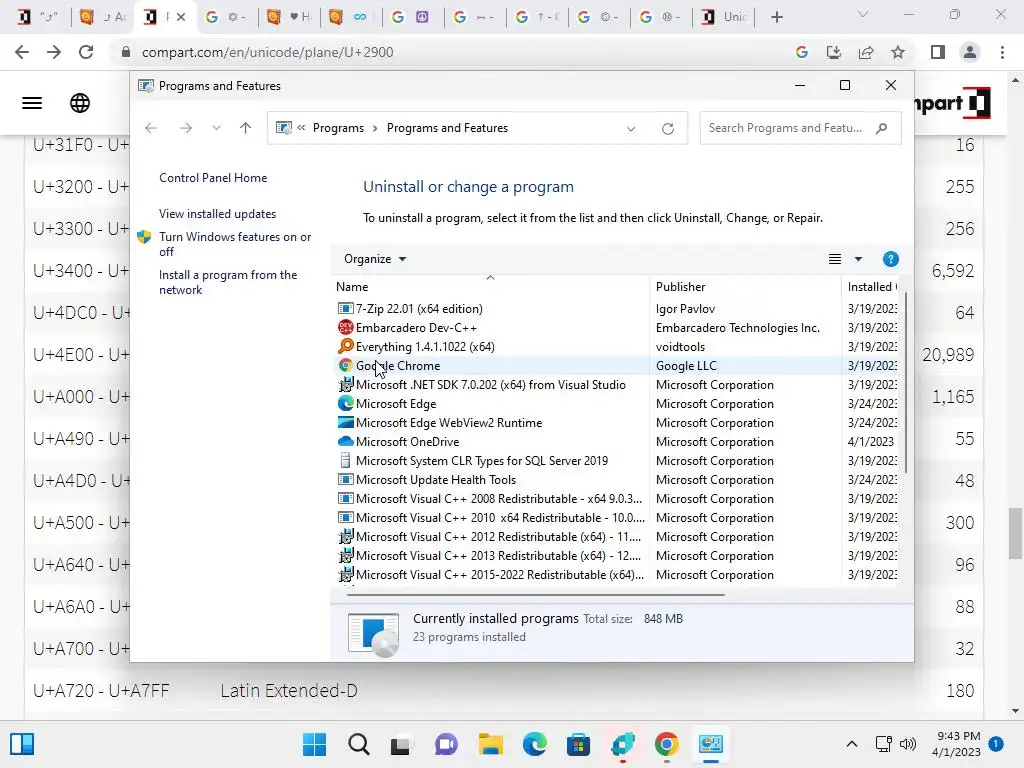Open Control Panel Home link

(213, 178)
